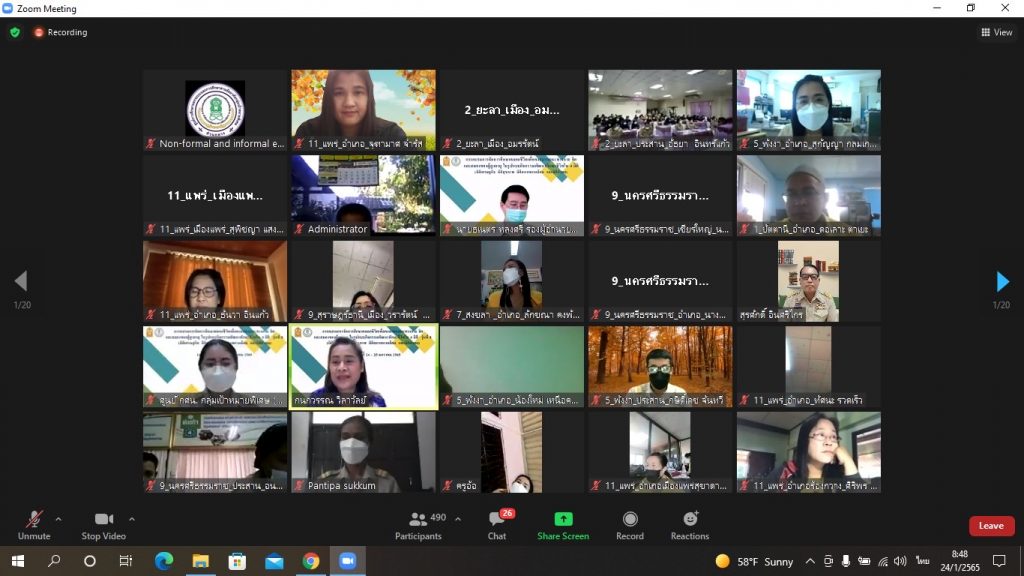Expand audio options beside Unmute
The height and width of the screenshot is (576, 1024).
coord(58,519)
